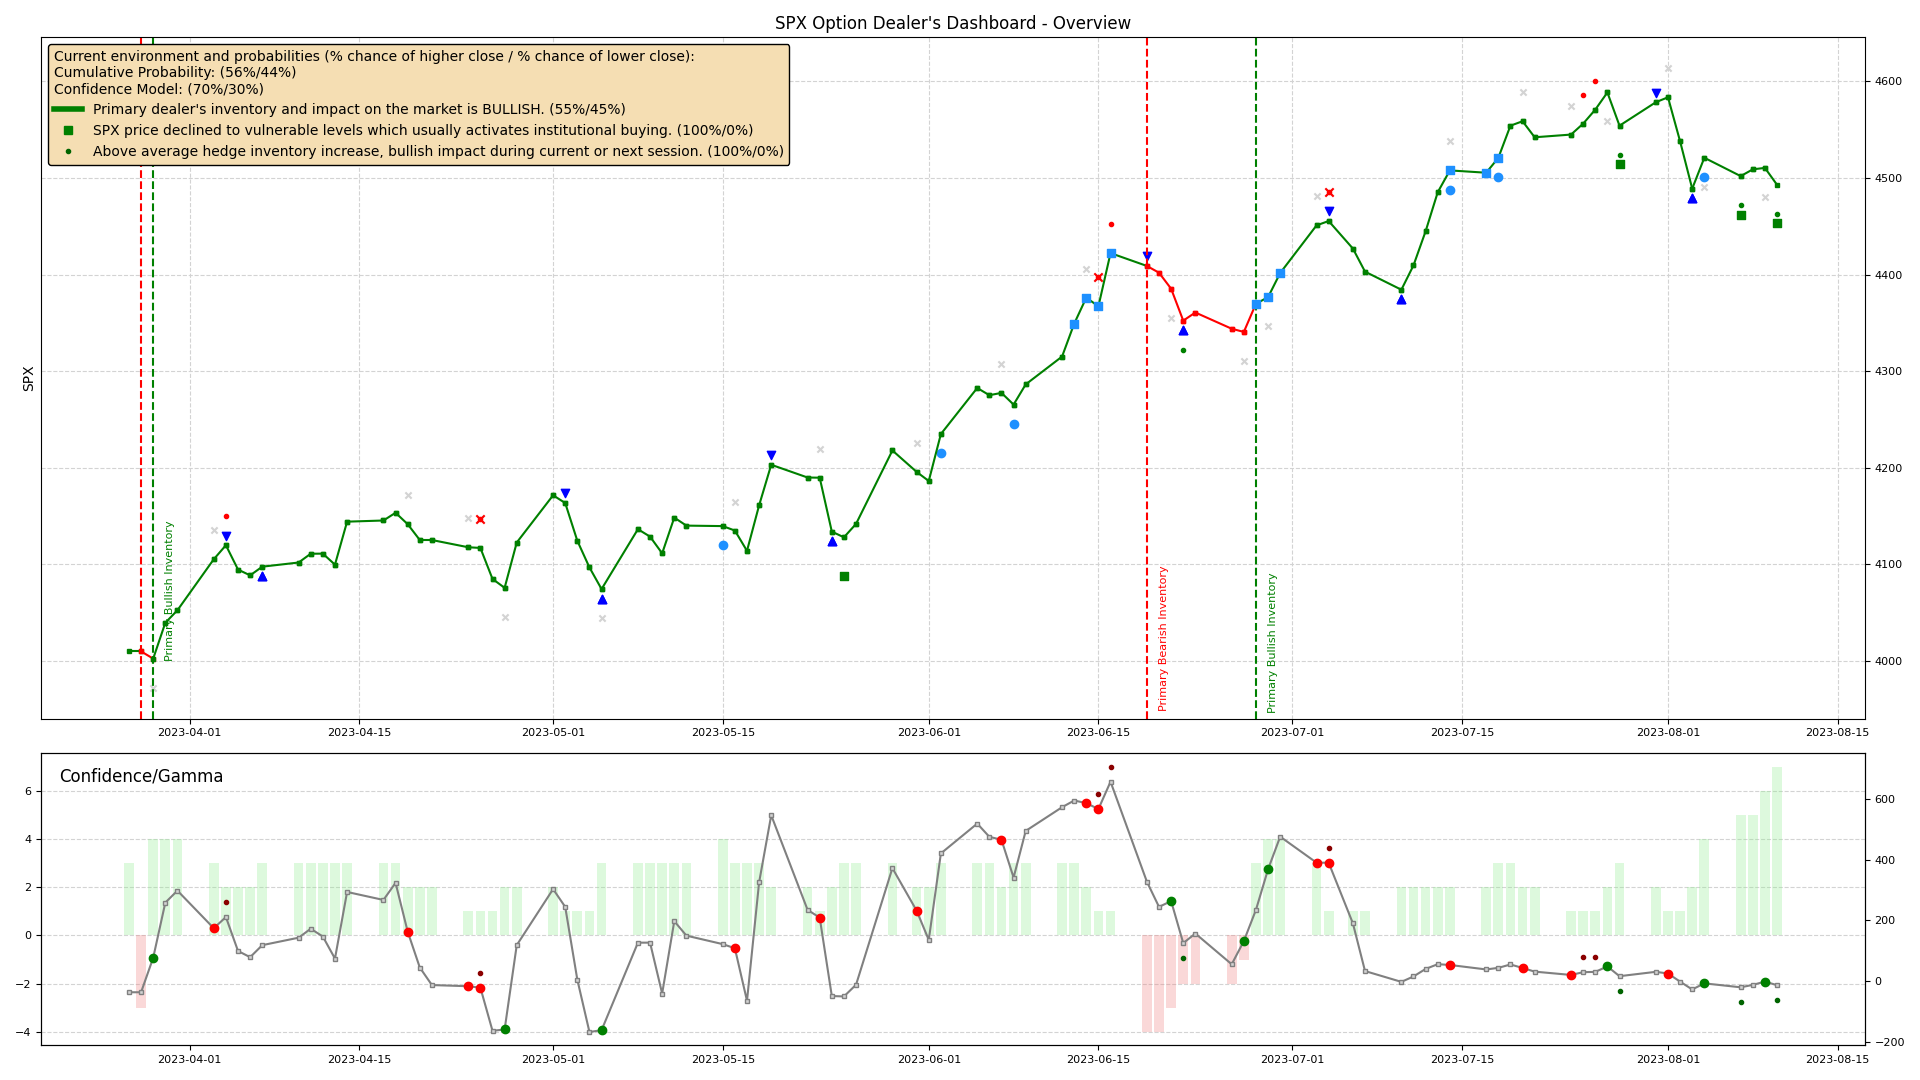Click the 2023-04-15 date on the bottom chart
This screenshot has height=1080, width=1920.
point(359,1060)
